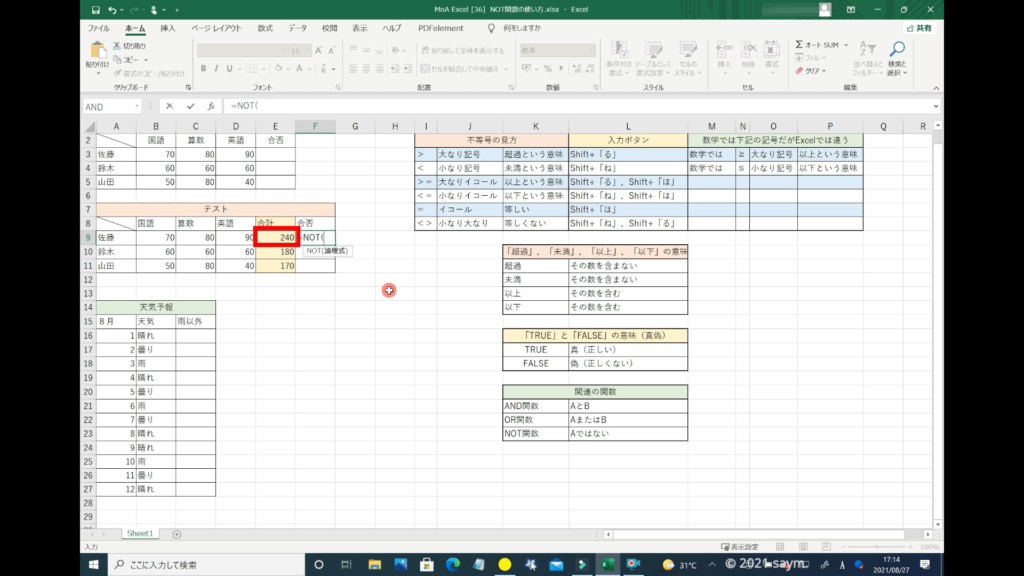Viewport: 1024px width, 576px height.
Task: Select cell E10 containing 180
Action: click(x=275, y=252)
